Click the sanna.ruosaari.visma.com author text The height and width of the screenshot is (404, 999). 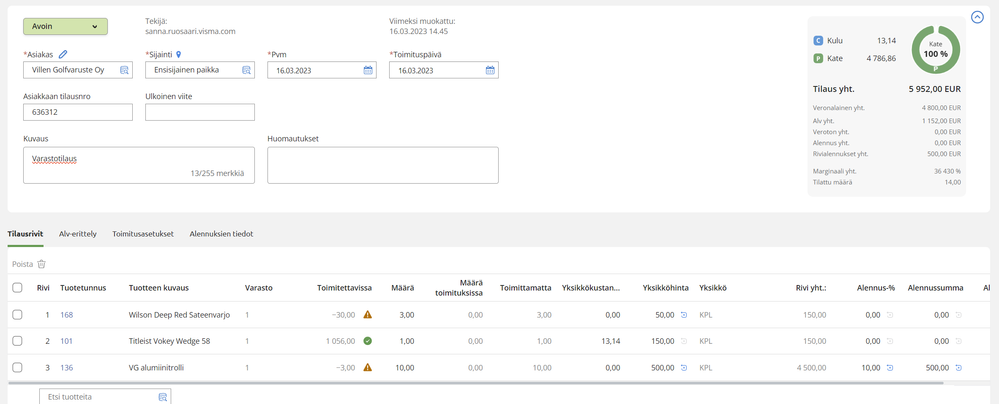(191, 31)
